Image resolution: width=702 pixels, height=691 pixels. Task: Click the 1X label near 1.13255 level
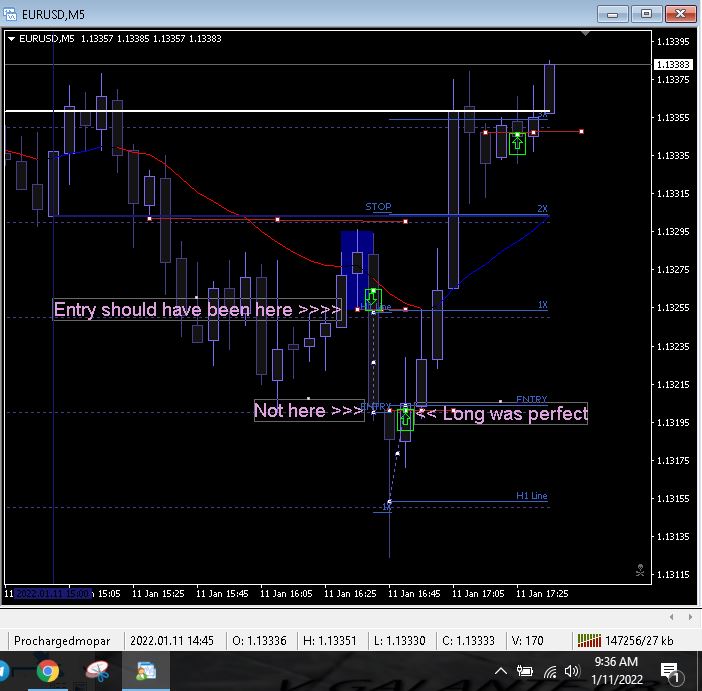coord(543,305)
